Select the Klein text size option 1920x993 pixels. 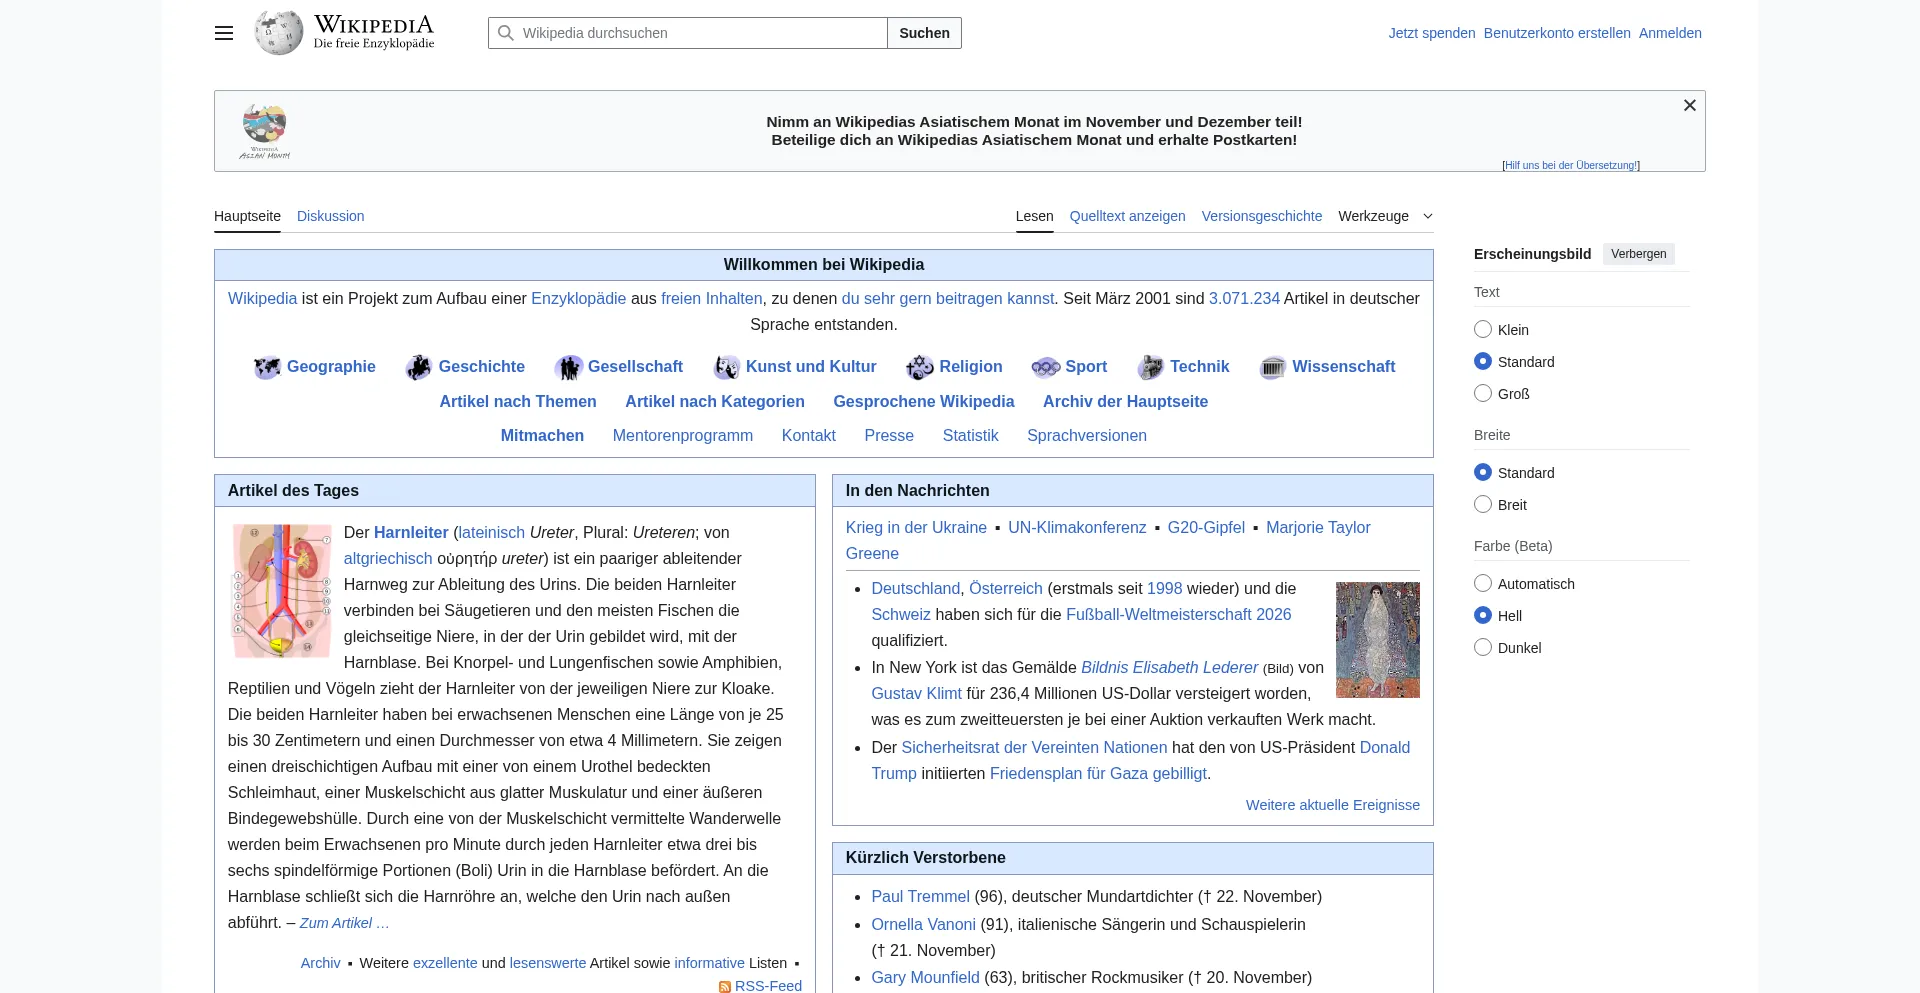tap(1483, 330)
